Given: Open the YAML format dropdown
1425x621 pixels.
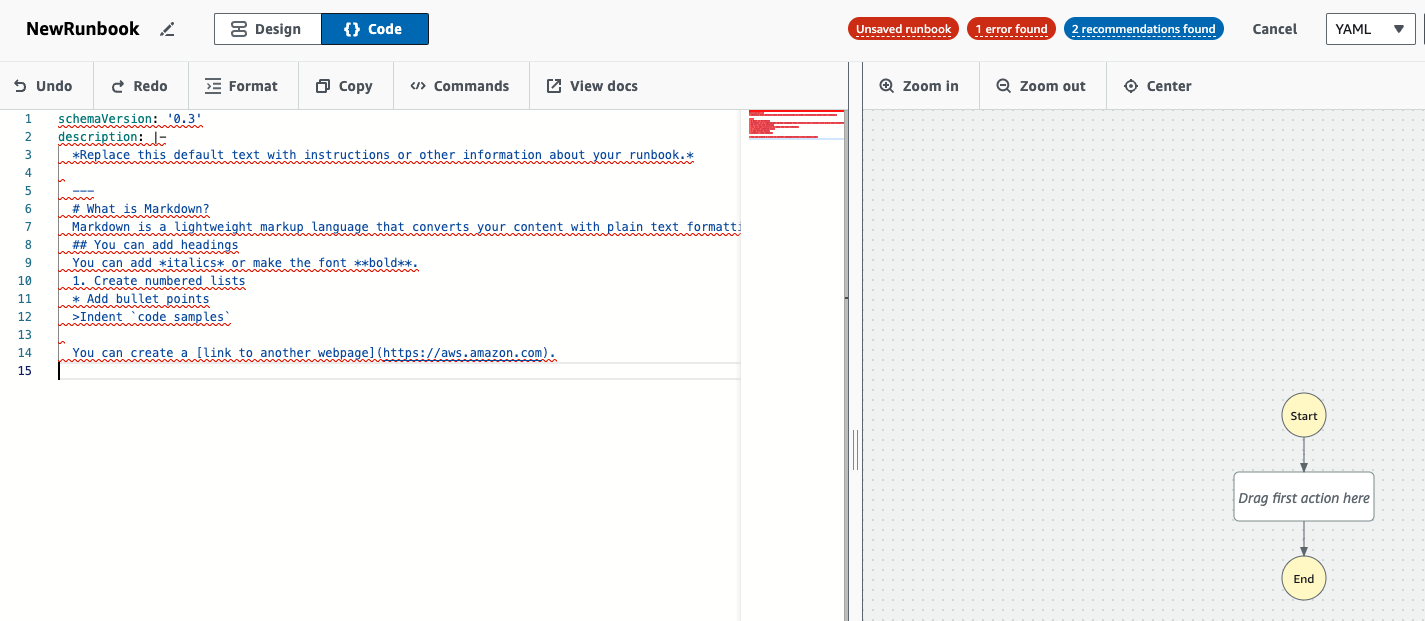Looking at the screenshot, I should pos(1369,29).
